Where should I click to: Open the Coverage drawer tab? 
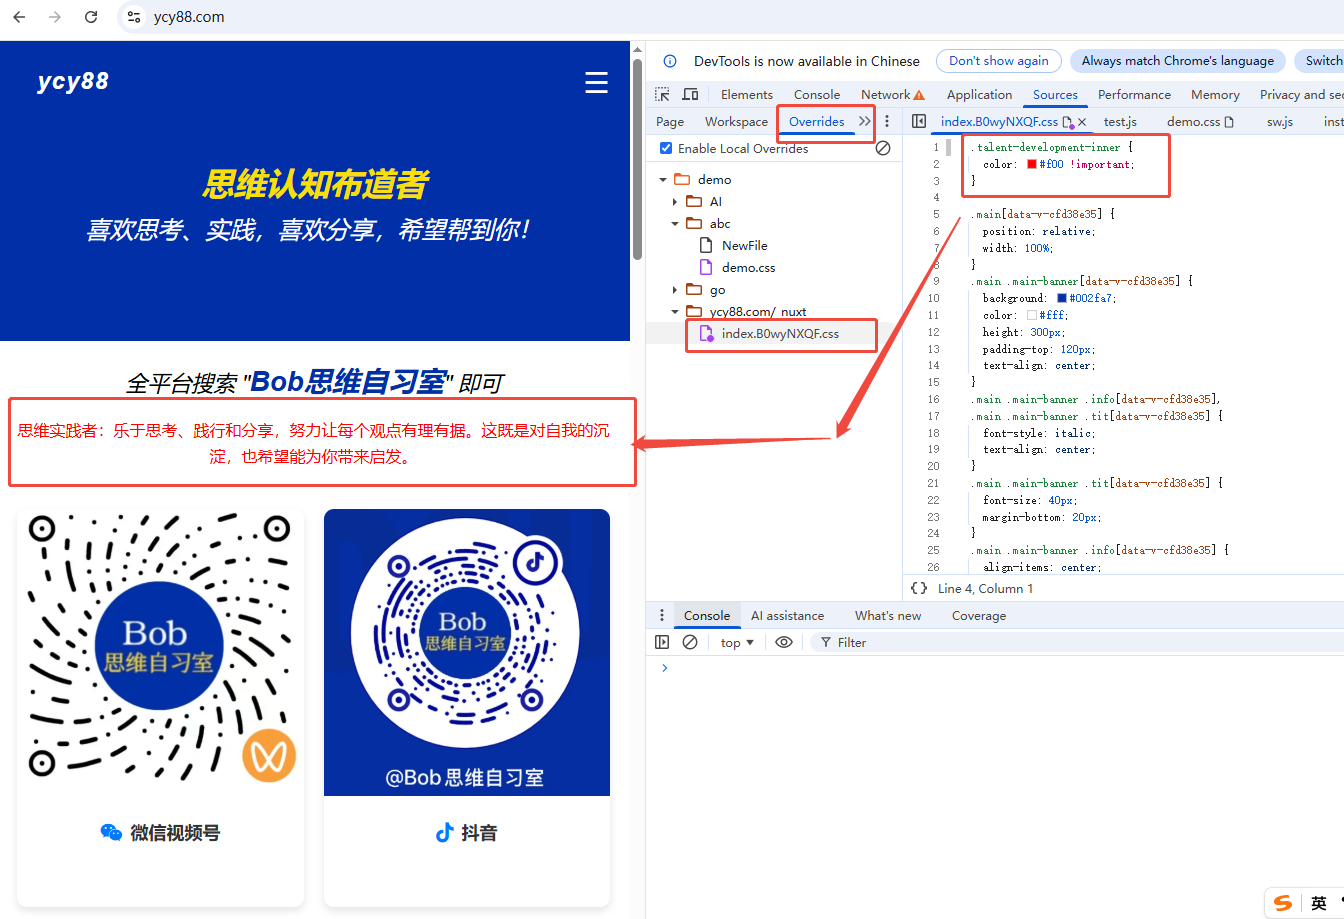pyautogui.click(x=978, y=616)
